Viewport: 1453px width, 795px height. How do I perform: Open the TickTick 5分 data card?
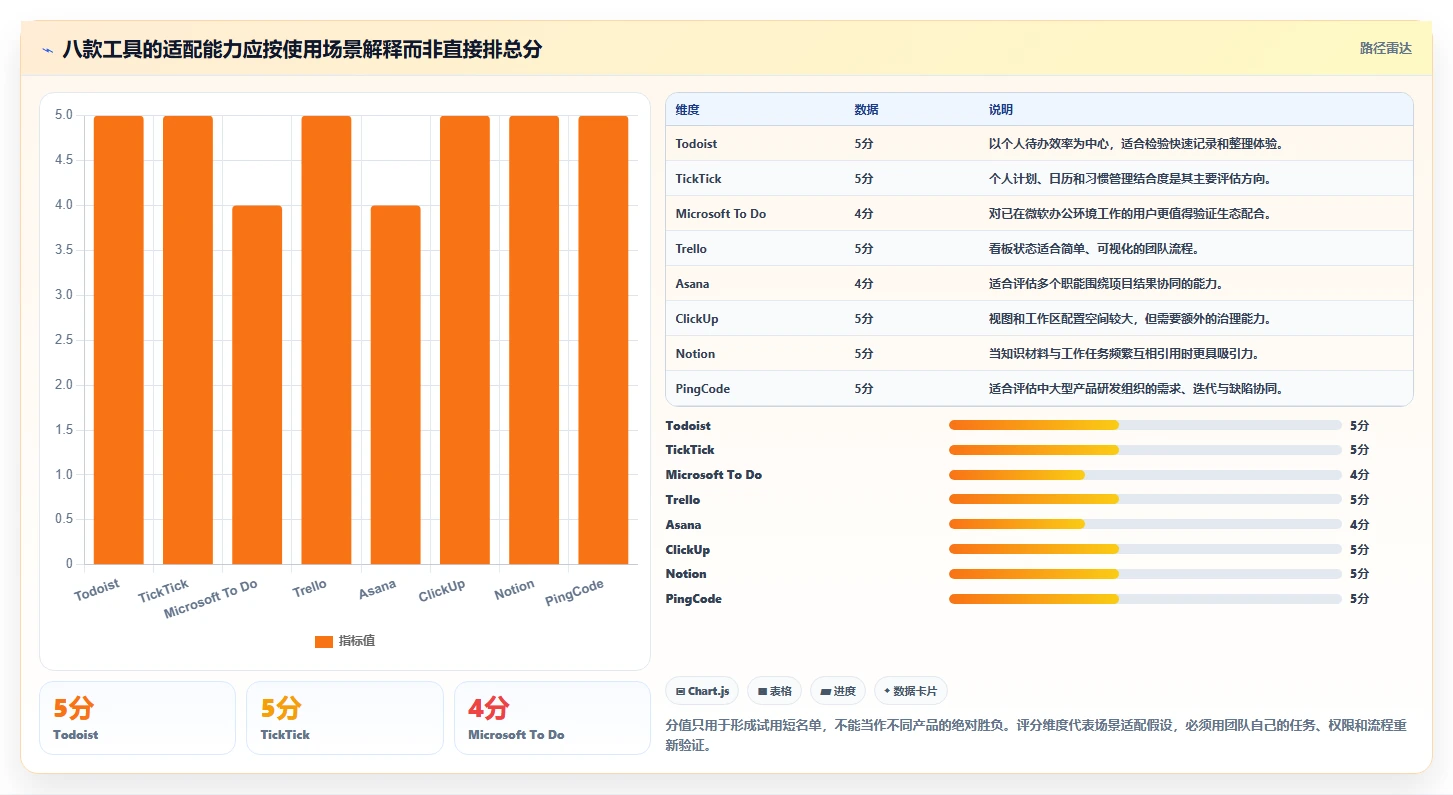[345, 718]
